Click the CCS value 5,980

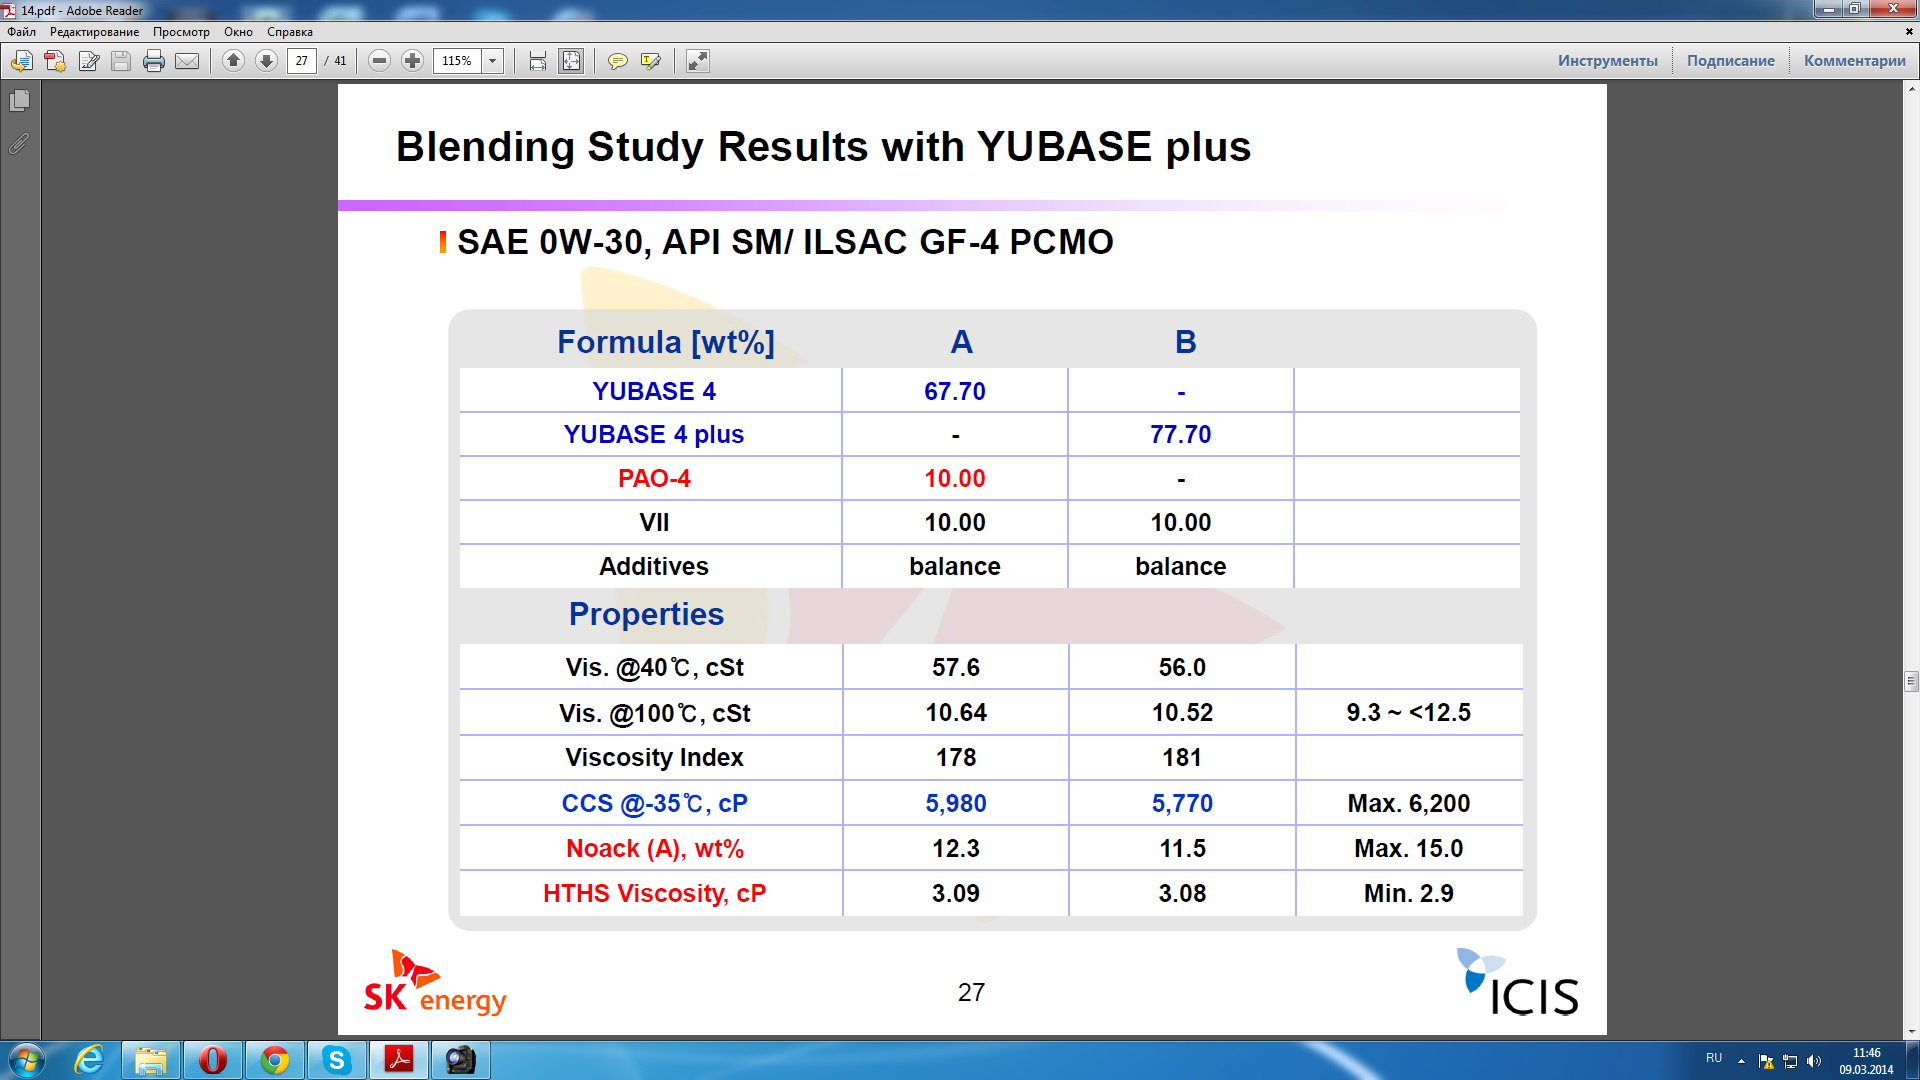point(956,803)
